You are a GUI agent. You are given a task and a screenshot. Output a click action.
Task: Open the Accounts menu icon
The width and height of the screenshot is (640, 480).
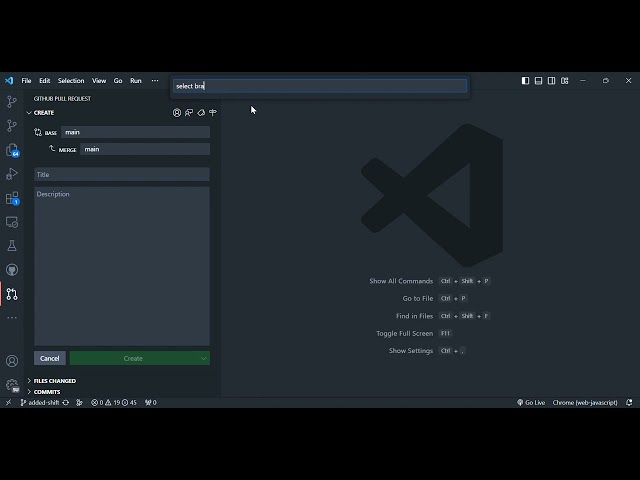point(12,361)
